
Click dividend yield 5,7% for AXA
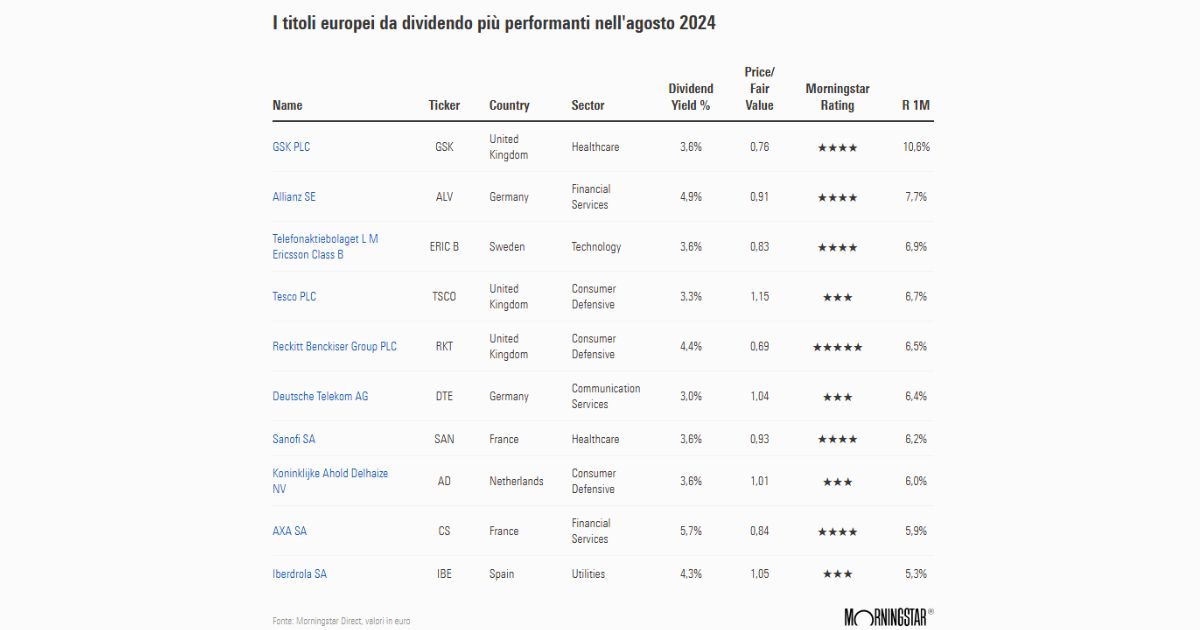pos(691,531)
